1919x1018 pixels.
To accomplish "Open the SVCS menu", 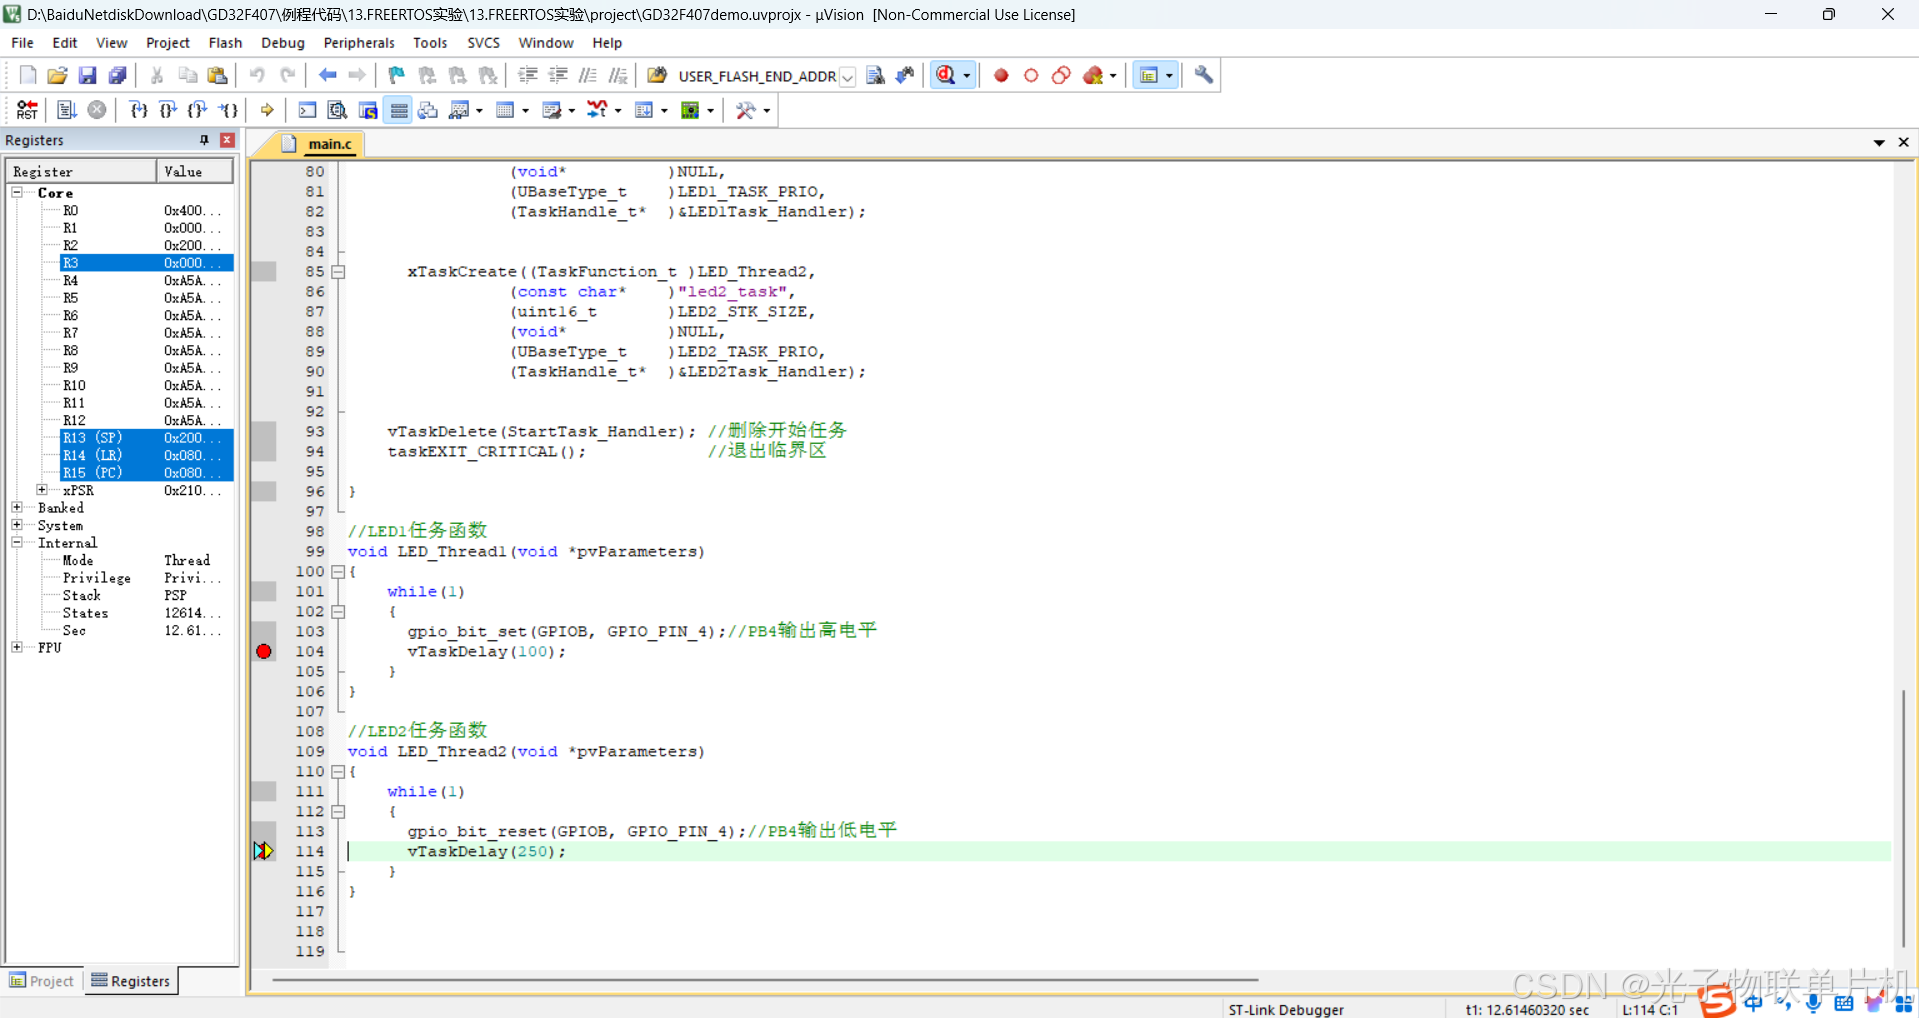I will point(483,43).
